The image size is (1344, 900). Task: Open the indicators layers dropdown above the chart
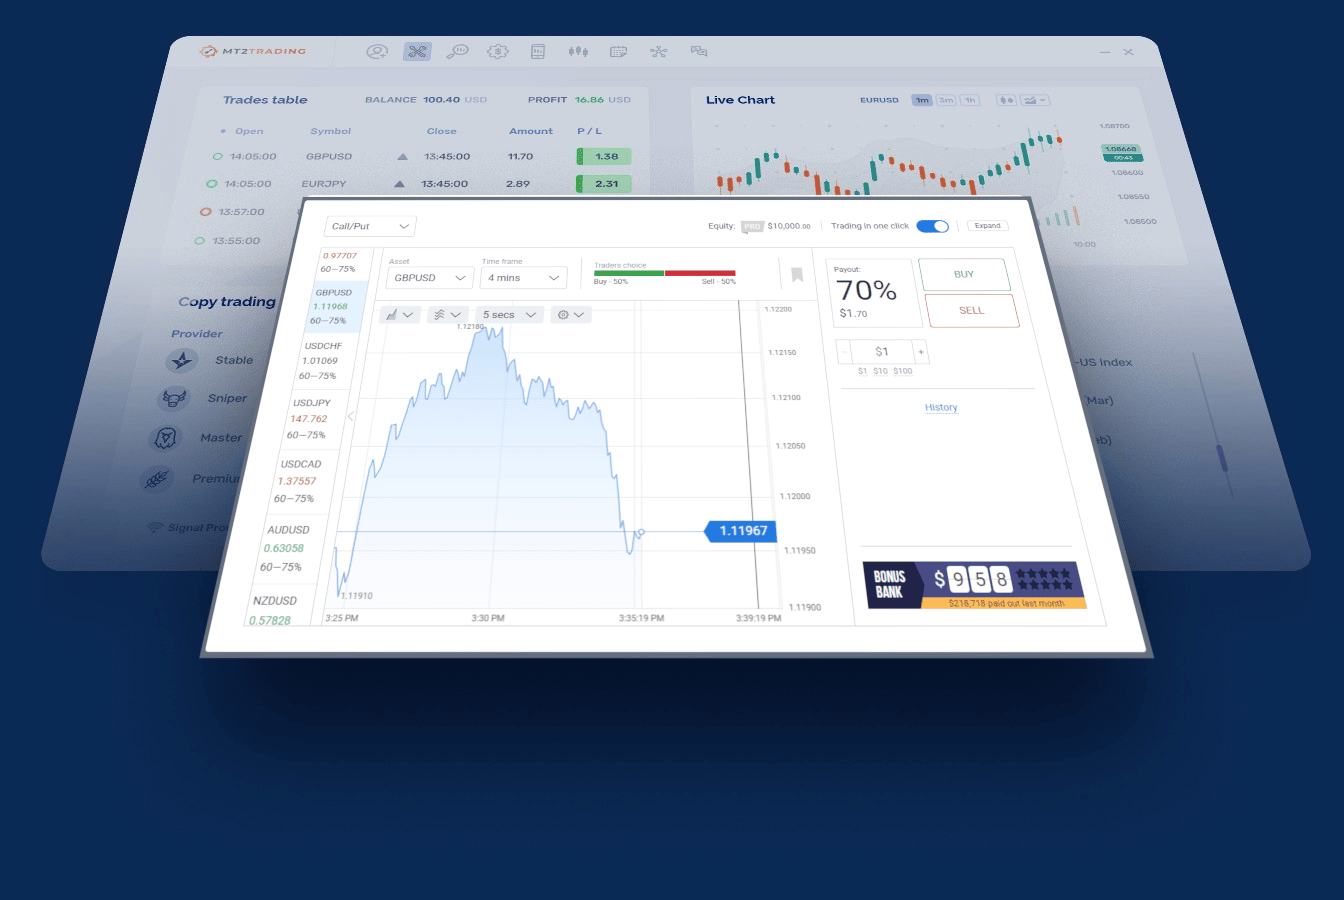tap(447, 314)
